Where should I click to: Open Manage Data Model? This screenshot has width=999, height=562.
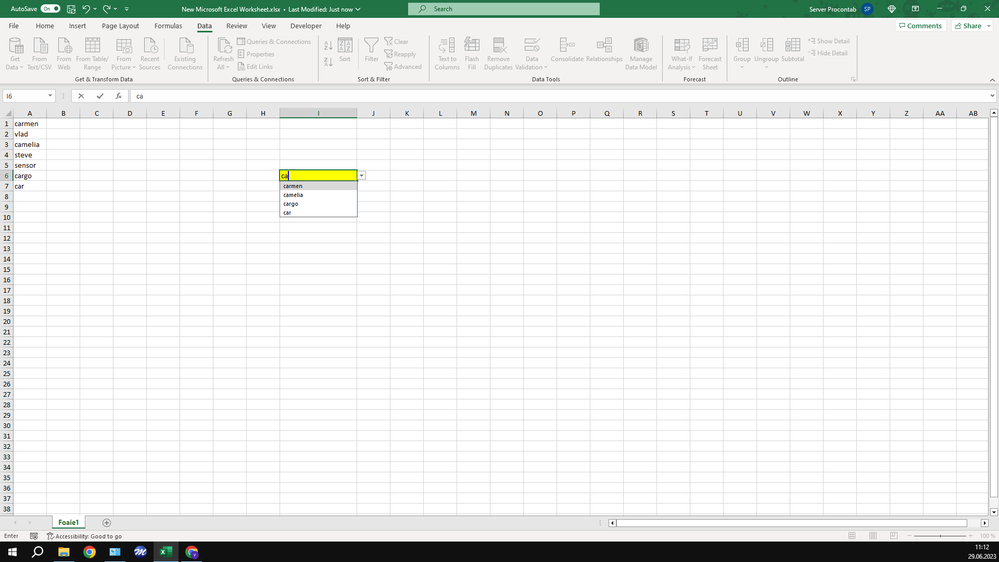click(x=641, y=54)
